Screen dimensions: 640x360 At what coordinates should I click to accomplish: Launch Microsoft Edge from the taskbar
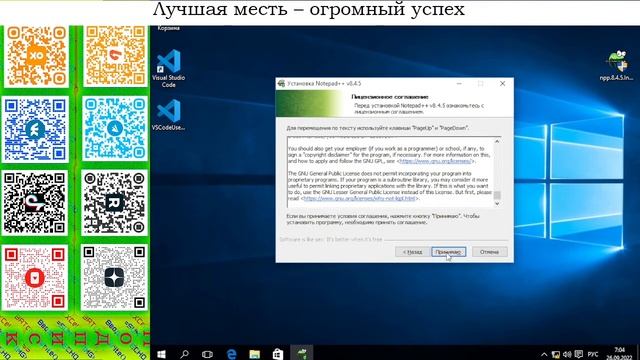tap(231, 354)
